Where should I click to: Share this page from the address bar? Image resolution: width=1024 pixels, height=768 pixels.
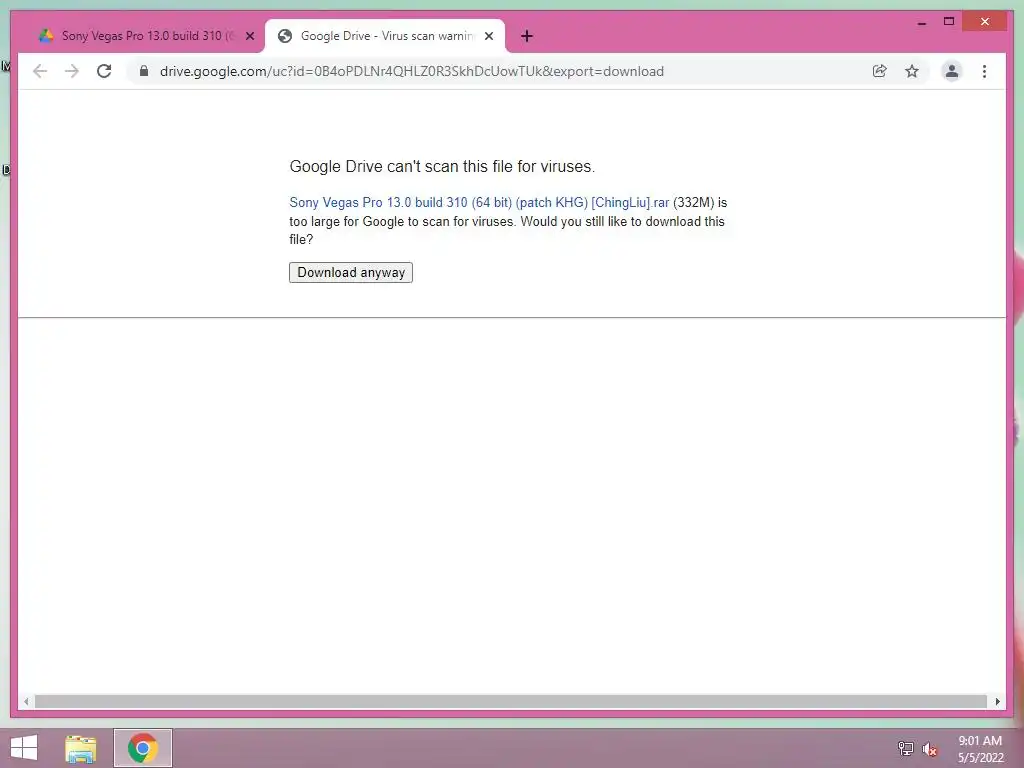[880, 71]
